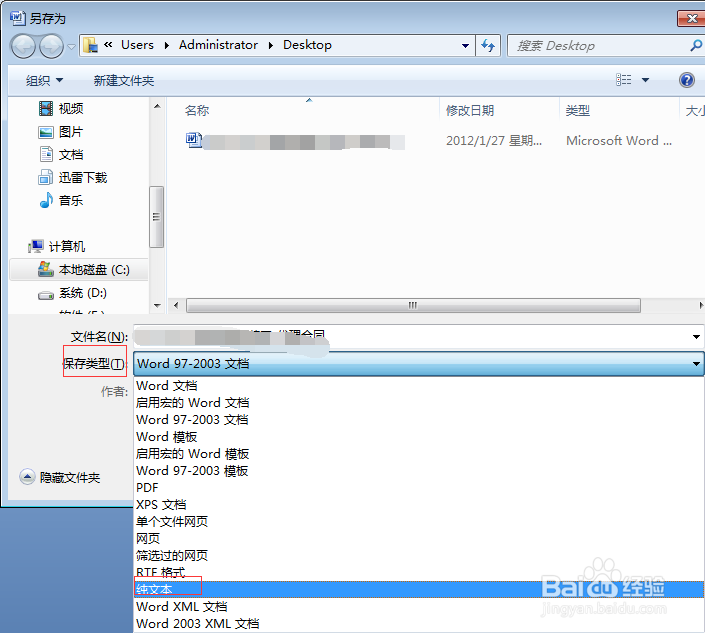Open the address bar history dropdown

465,45
